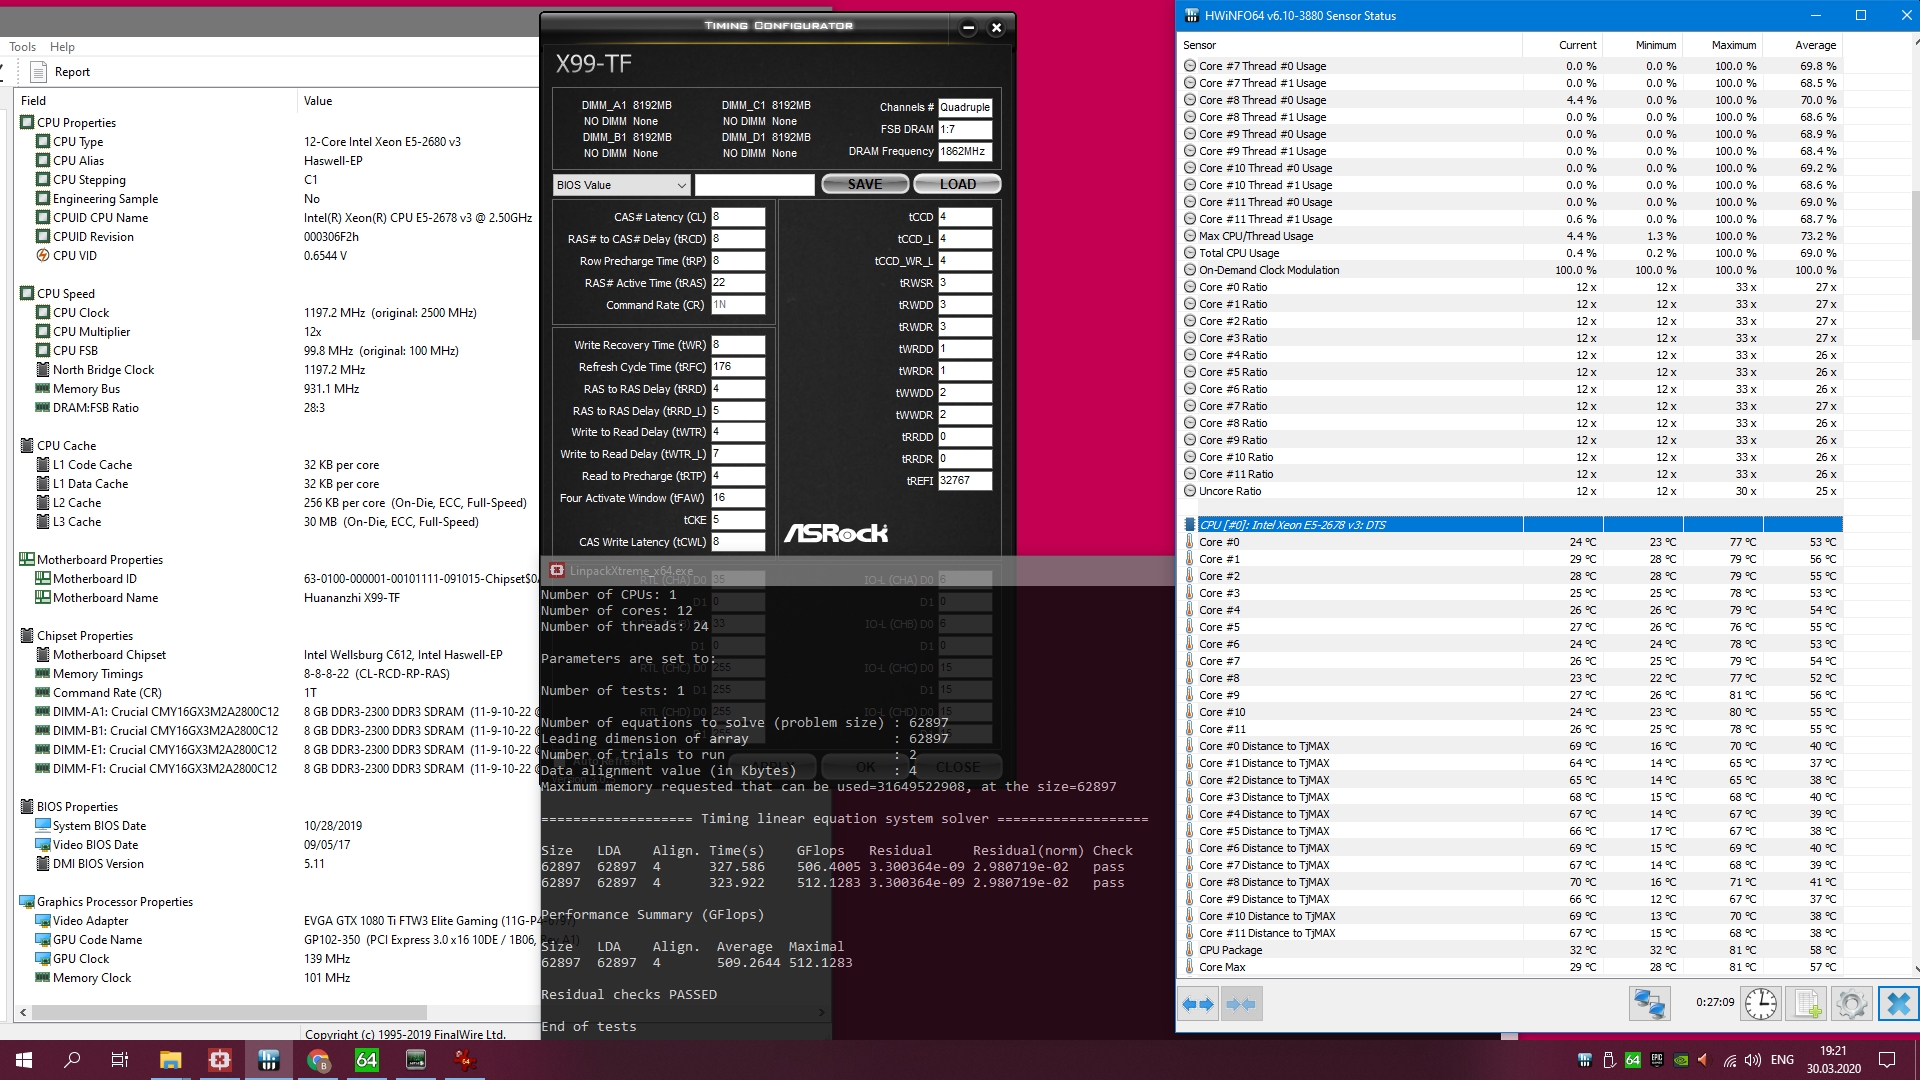Open Chrome from the taskbar
The width and height of the screenshot is (1920, 1080).
pyautogui.click(x=318, y=1060)
